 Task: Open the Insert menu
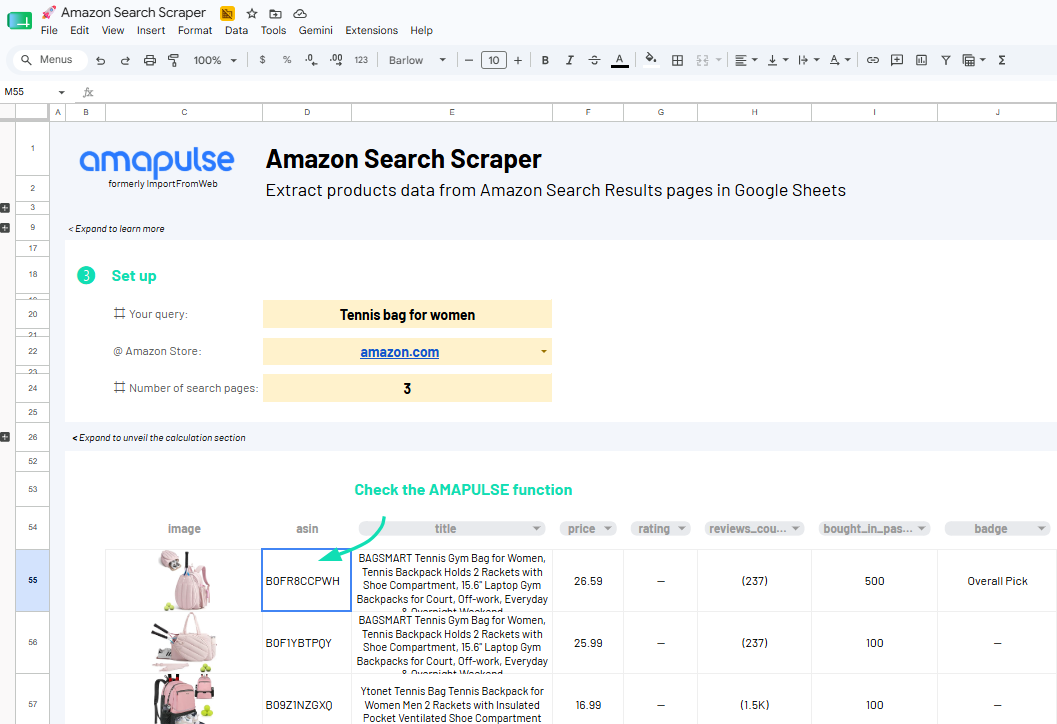151,30
